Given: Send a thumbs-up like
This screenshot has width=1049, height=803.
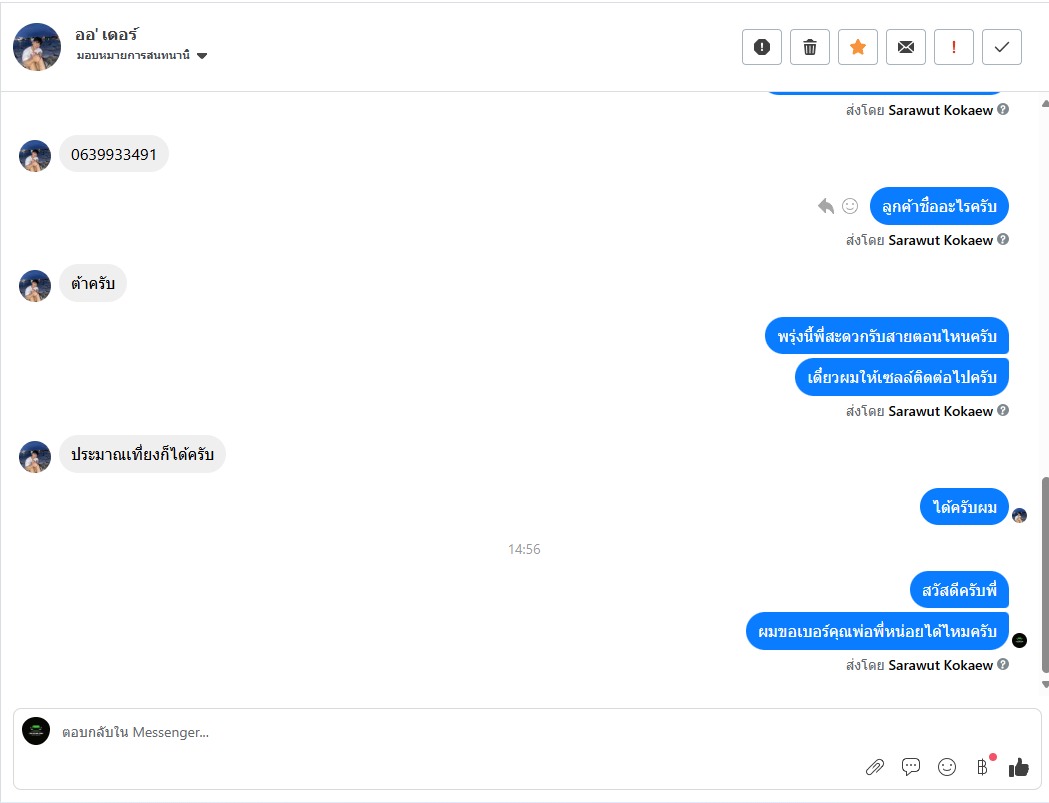Looking at the screenshot, I should tap(1018, 767).
